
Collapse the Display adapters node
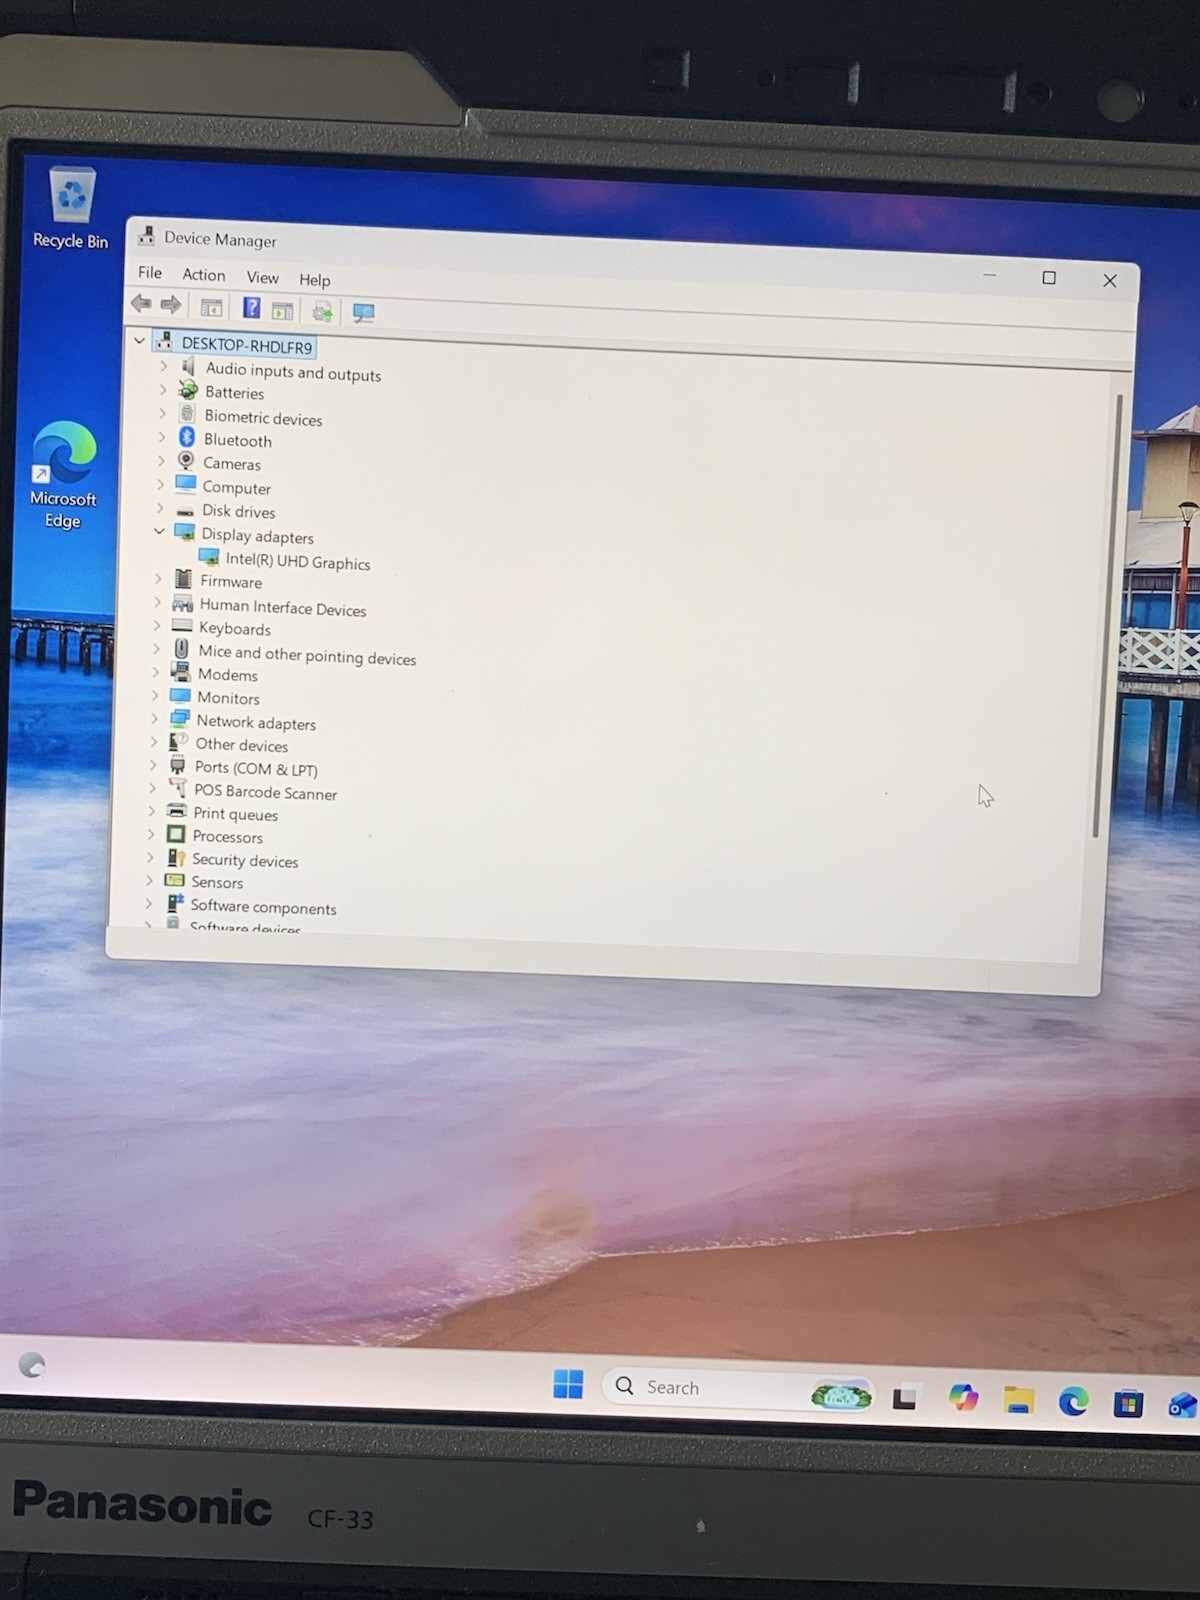159,531
